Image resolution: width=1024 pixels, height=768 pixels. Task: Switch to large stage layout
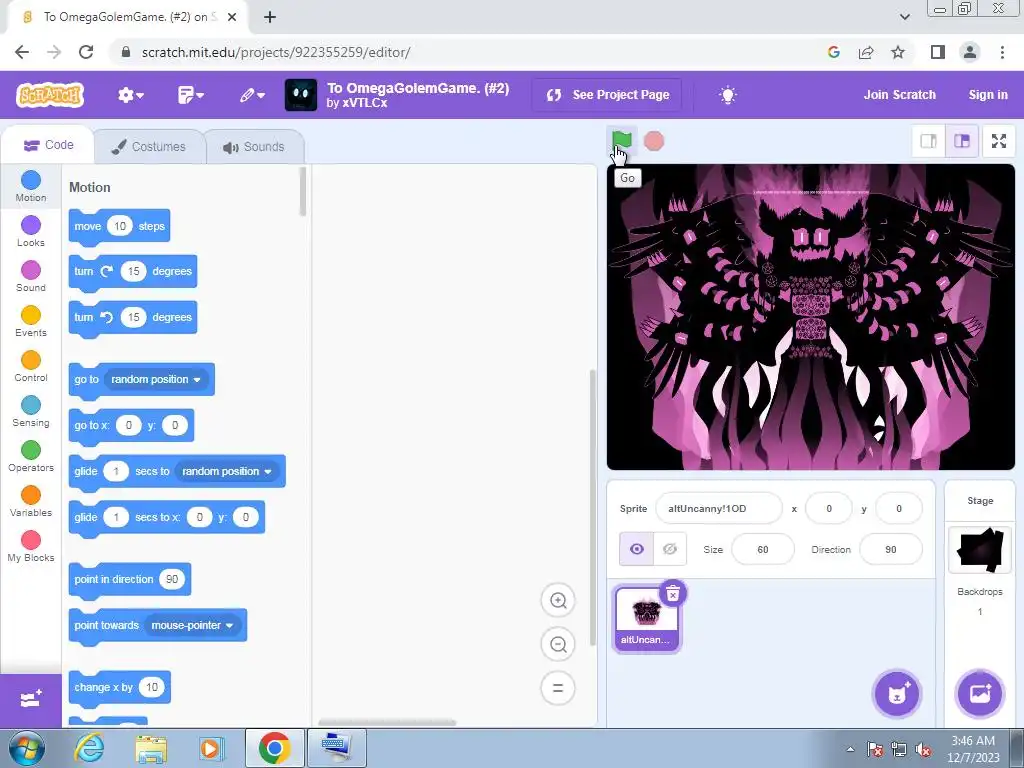[962, 141]
